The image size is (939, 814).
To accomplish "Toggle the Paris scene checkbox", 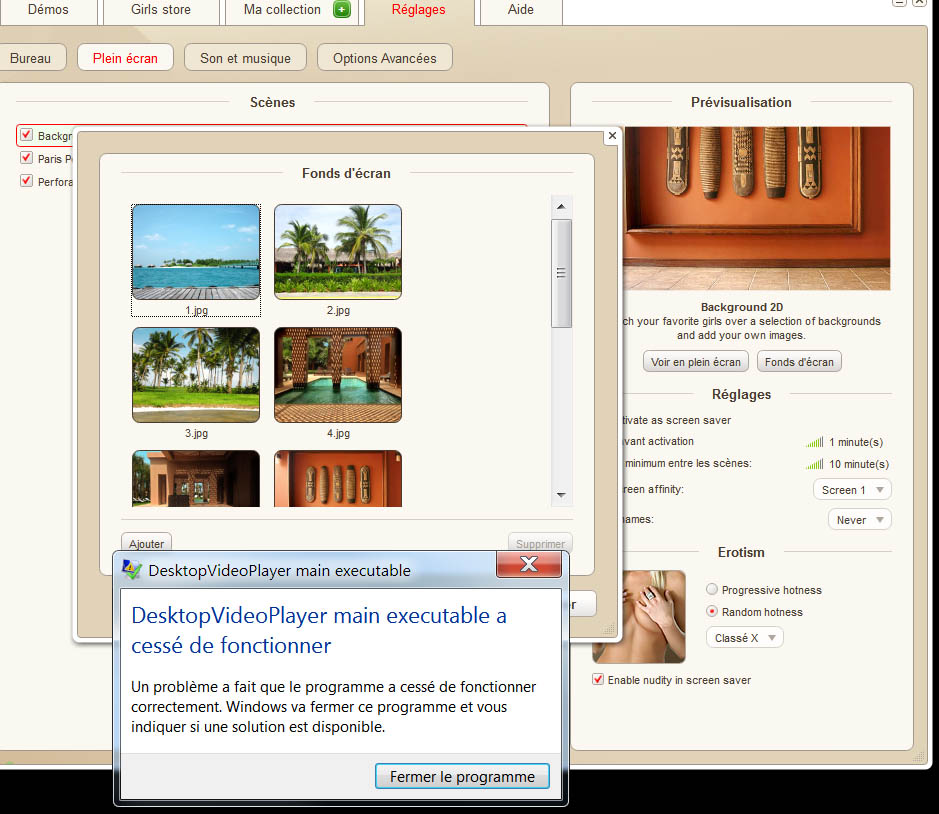I will [x=26, y=158].
